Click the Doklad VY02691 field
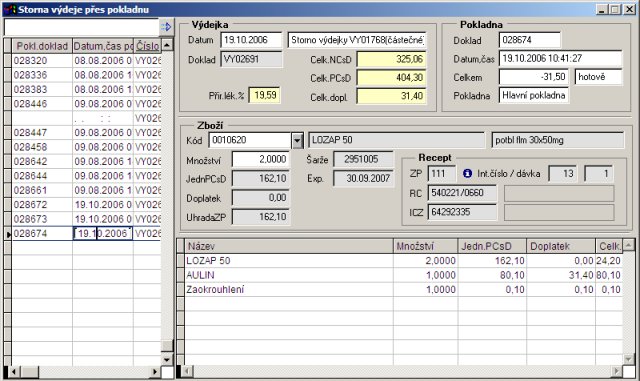Screen dimensions: 640x381 tap(251, 59)
